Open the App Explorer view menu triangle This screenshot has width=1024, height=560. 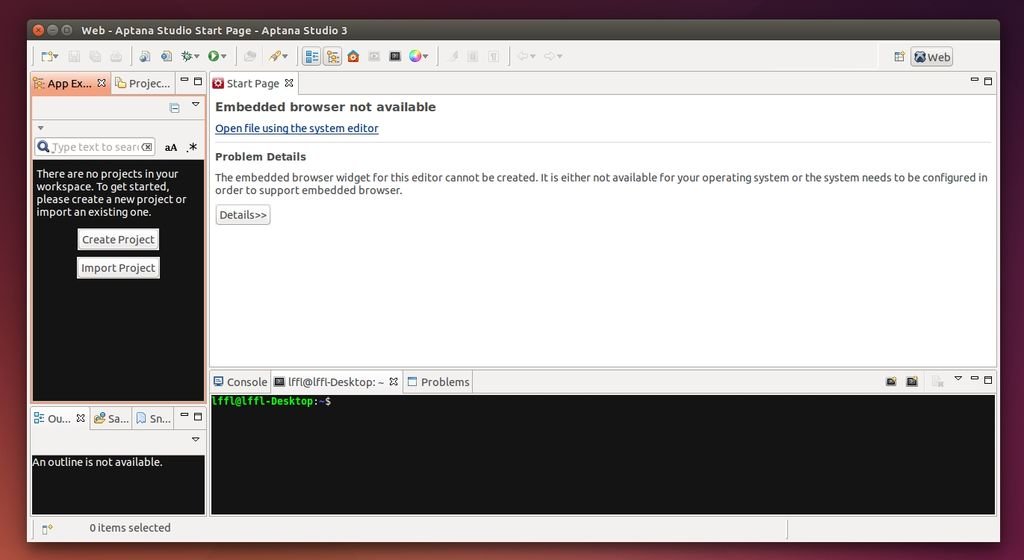coord(196,104)
